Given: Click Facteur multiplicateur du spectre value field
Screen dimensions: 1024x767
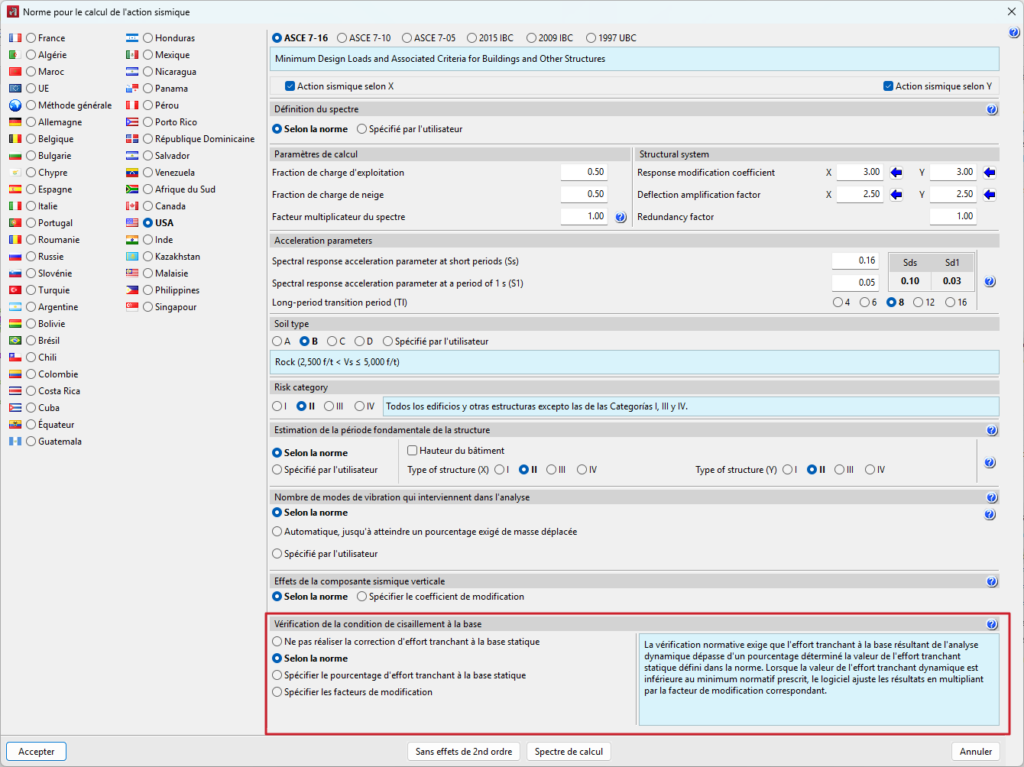Looking at the screenshot, I should pyautogui.click(x=584, y=216).
